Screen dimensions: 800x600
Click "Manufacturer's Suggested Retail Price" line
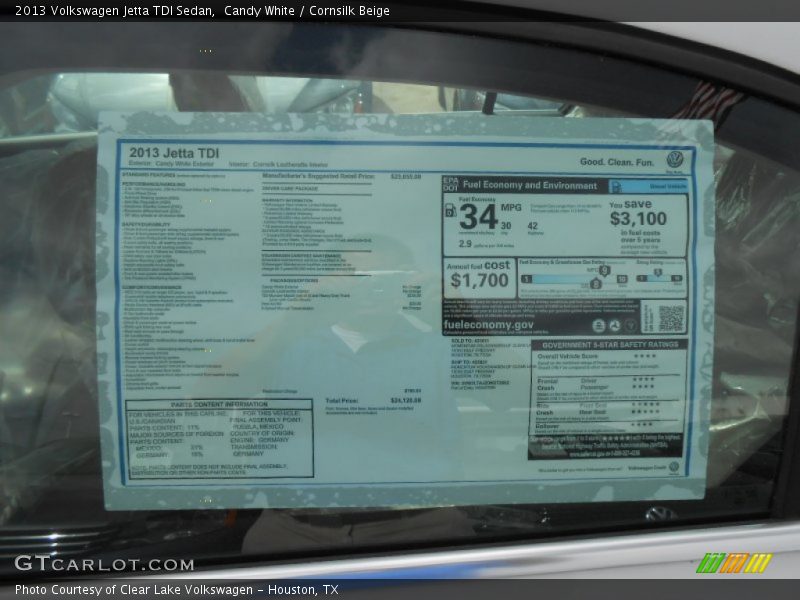pos(341,177)
